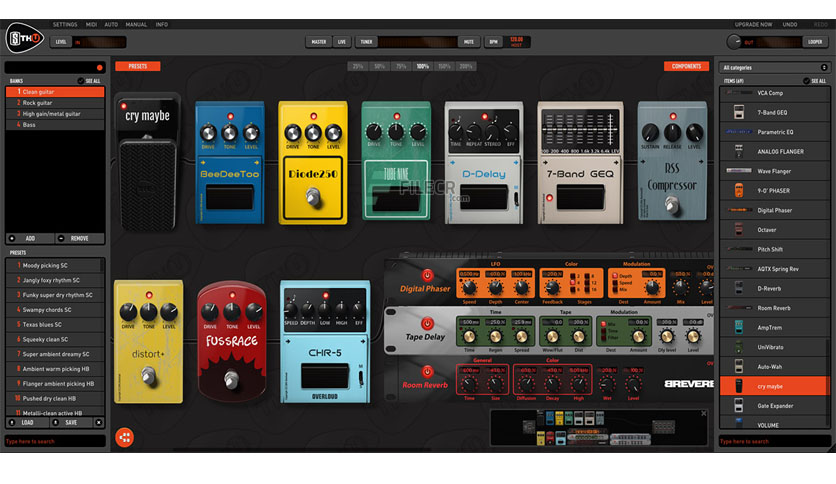Select the Pitch Shift component

coord(774,249)
